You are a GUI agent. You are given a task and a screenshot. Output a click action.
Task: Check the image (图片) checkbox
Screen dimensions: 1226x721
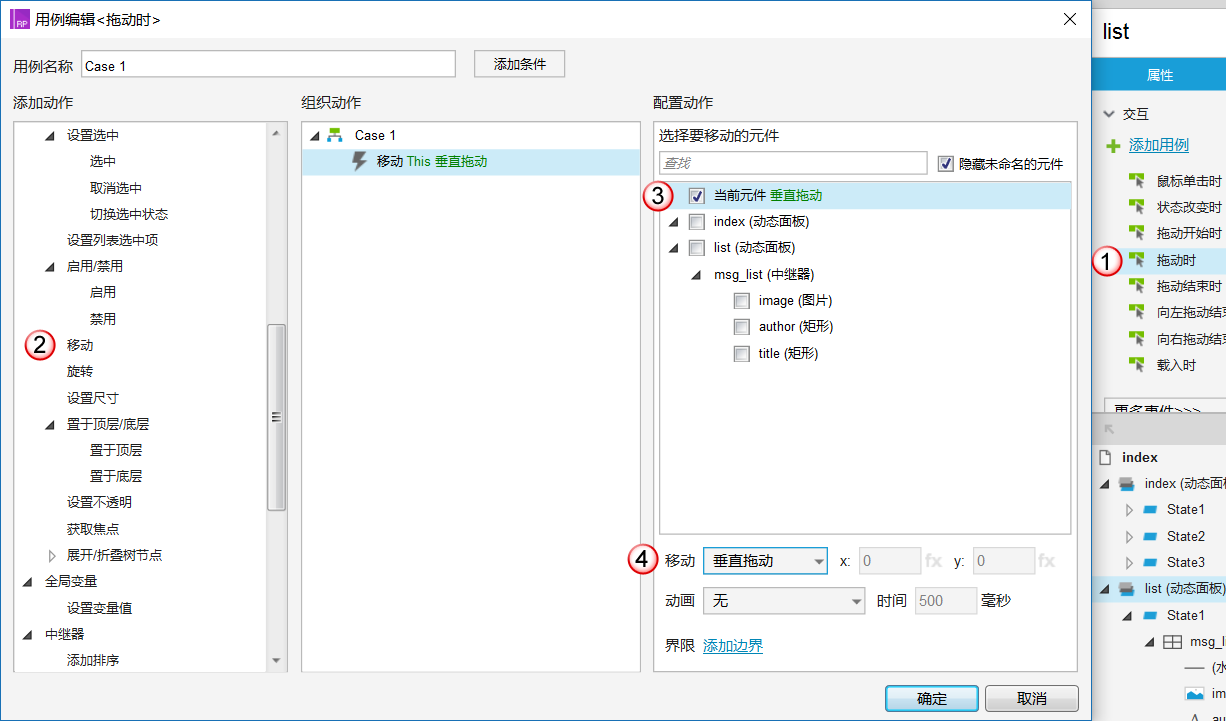[x=741, y=301]
